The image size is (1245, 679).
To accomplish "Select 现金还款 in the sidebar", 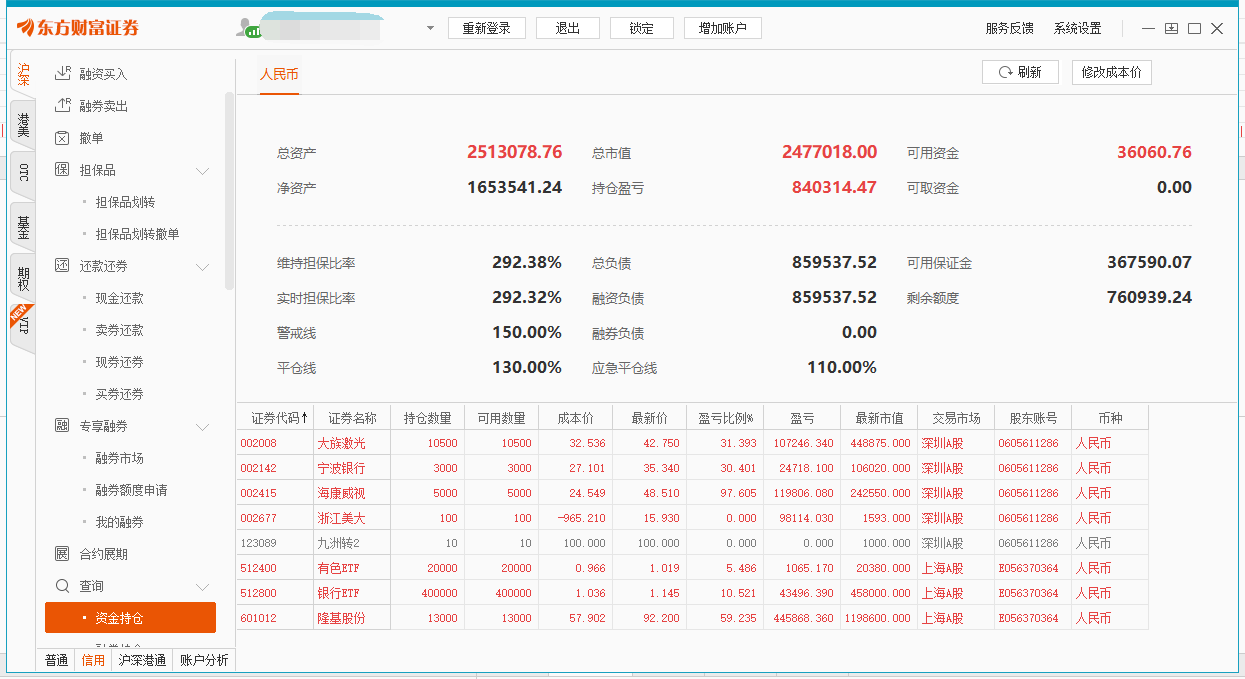I will tap(119, 298).
